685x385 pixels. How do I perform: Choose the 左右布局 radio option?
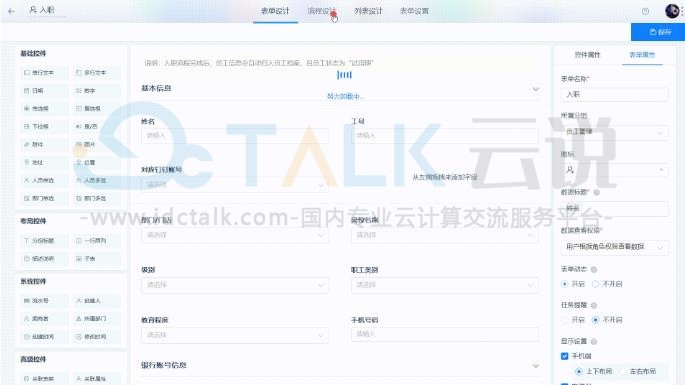click(x=623, y=371)
